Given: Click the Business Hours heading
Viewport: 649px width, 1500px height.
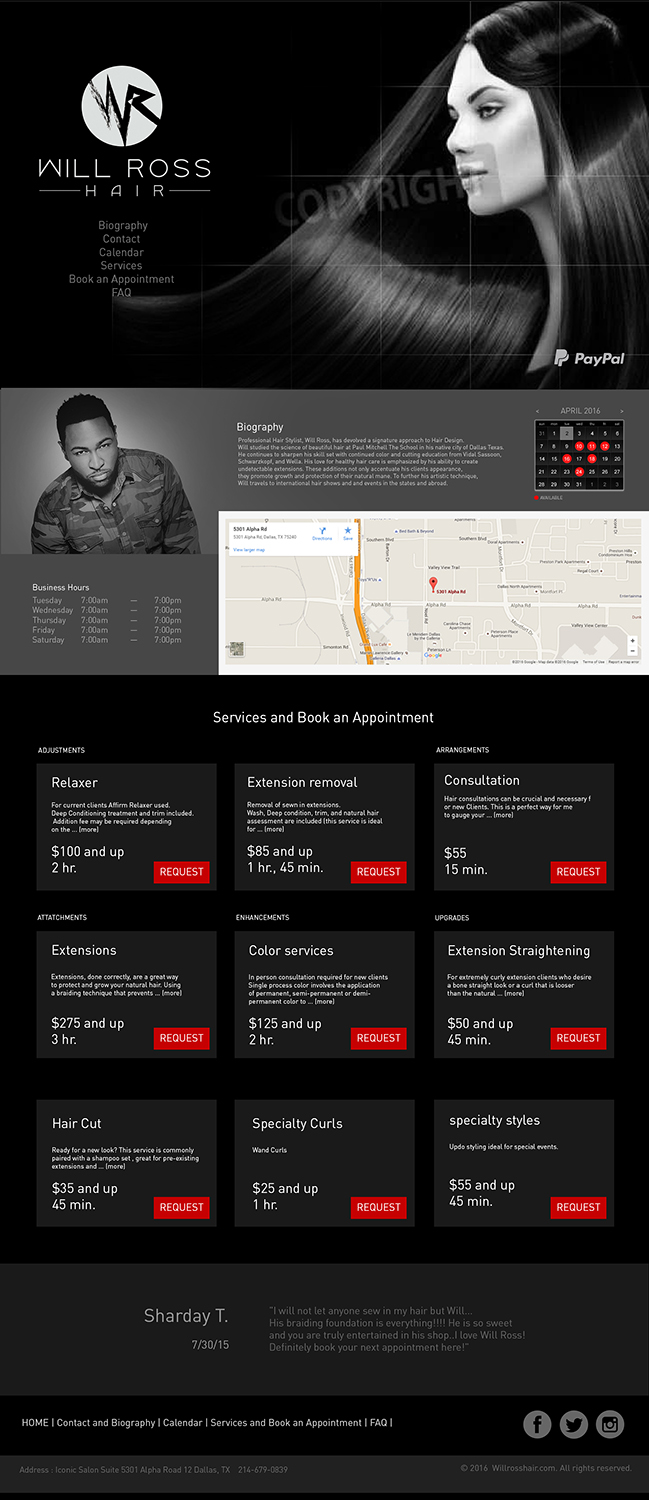Looking at the screenshot, I should 60,587.
